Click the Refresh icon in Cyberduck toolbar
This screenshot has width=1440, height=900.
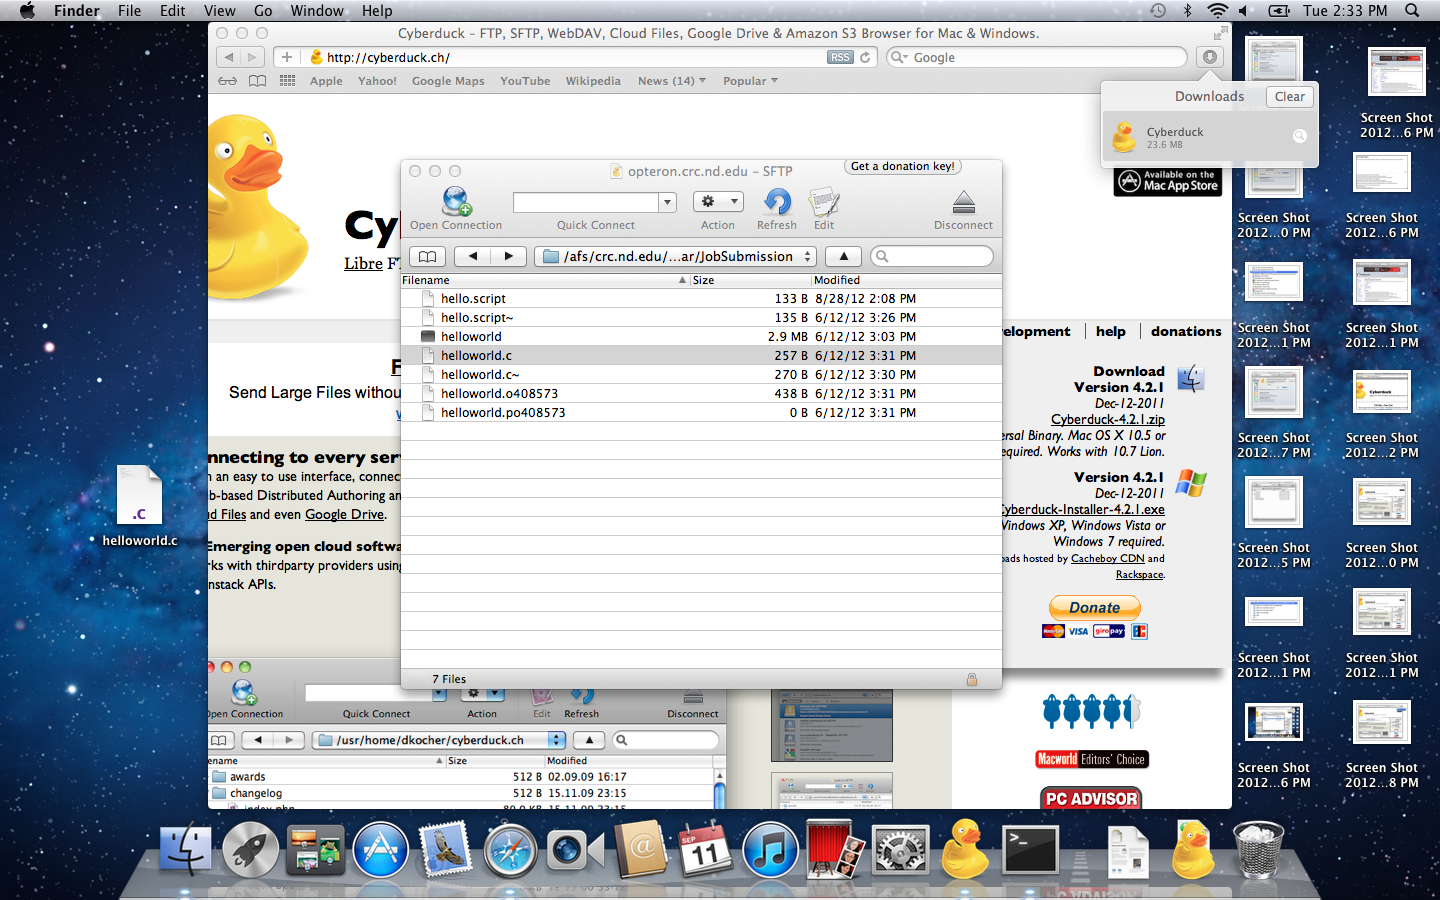tap(777, 203)
